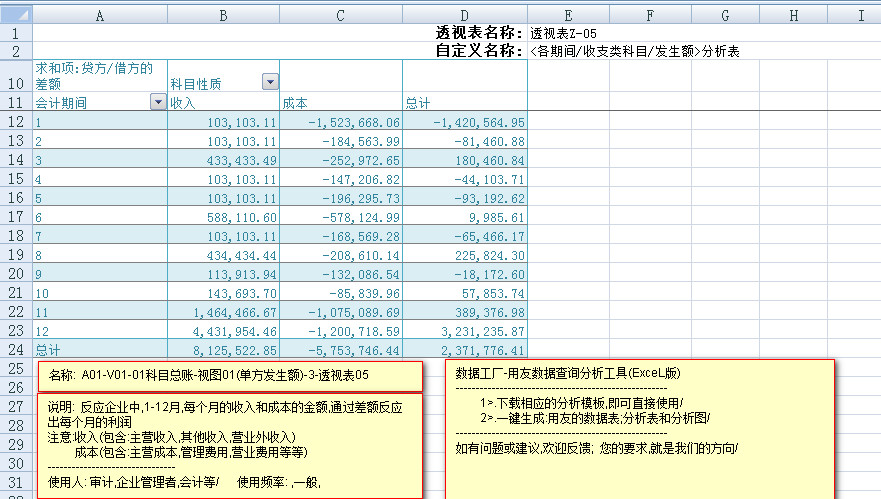Select the 收入 column heading cell
The image size is (881, 499).
click(x=222, y=103)
